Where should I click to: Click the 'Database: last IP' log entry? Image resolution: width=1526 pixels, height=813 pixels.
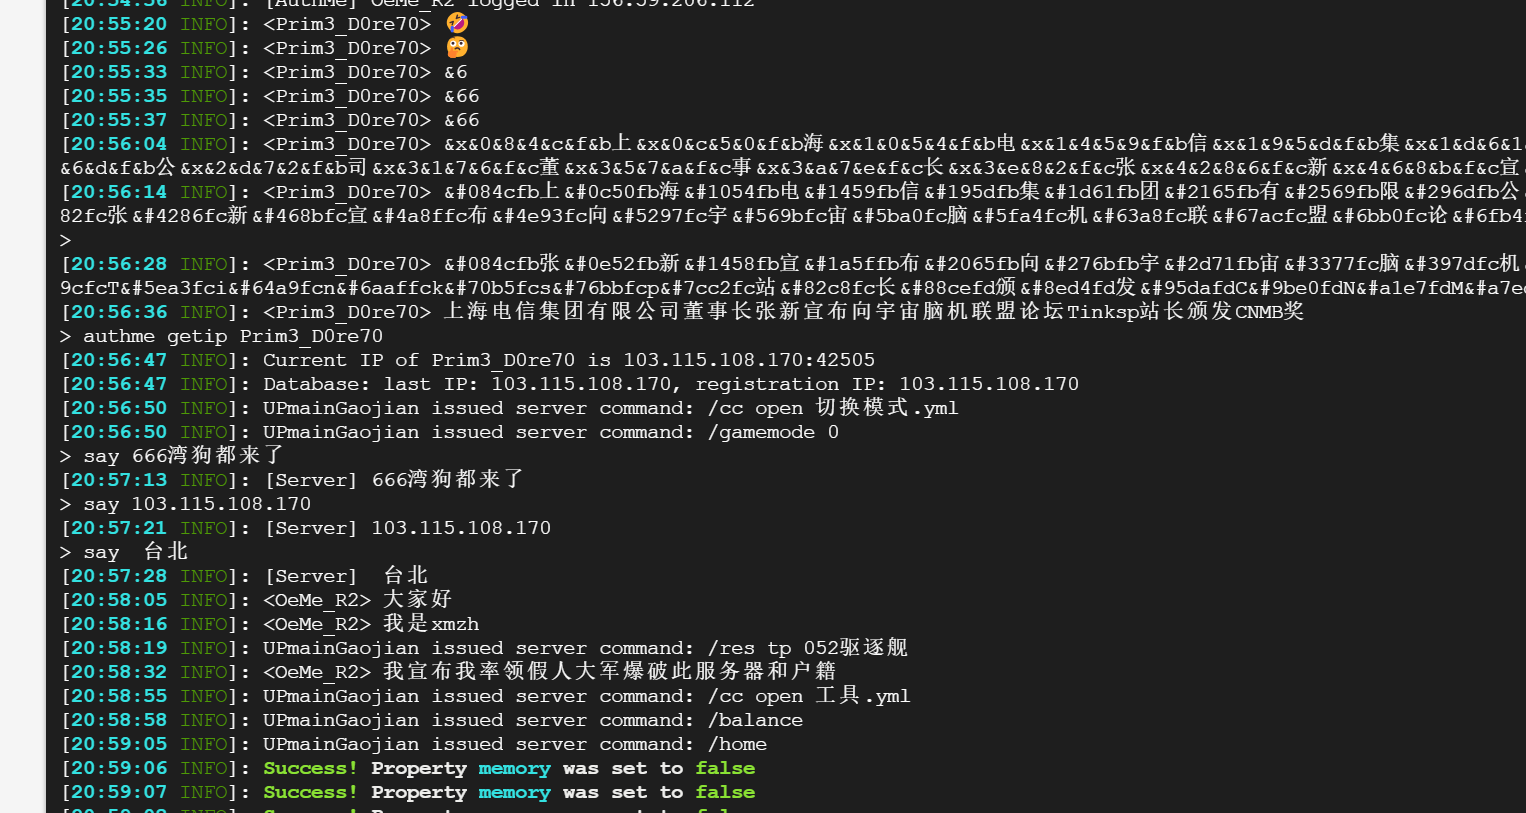tap(670, 384)
